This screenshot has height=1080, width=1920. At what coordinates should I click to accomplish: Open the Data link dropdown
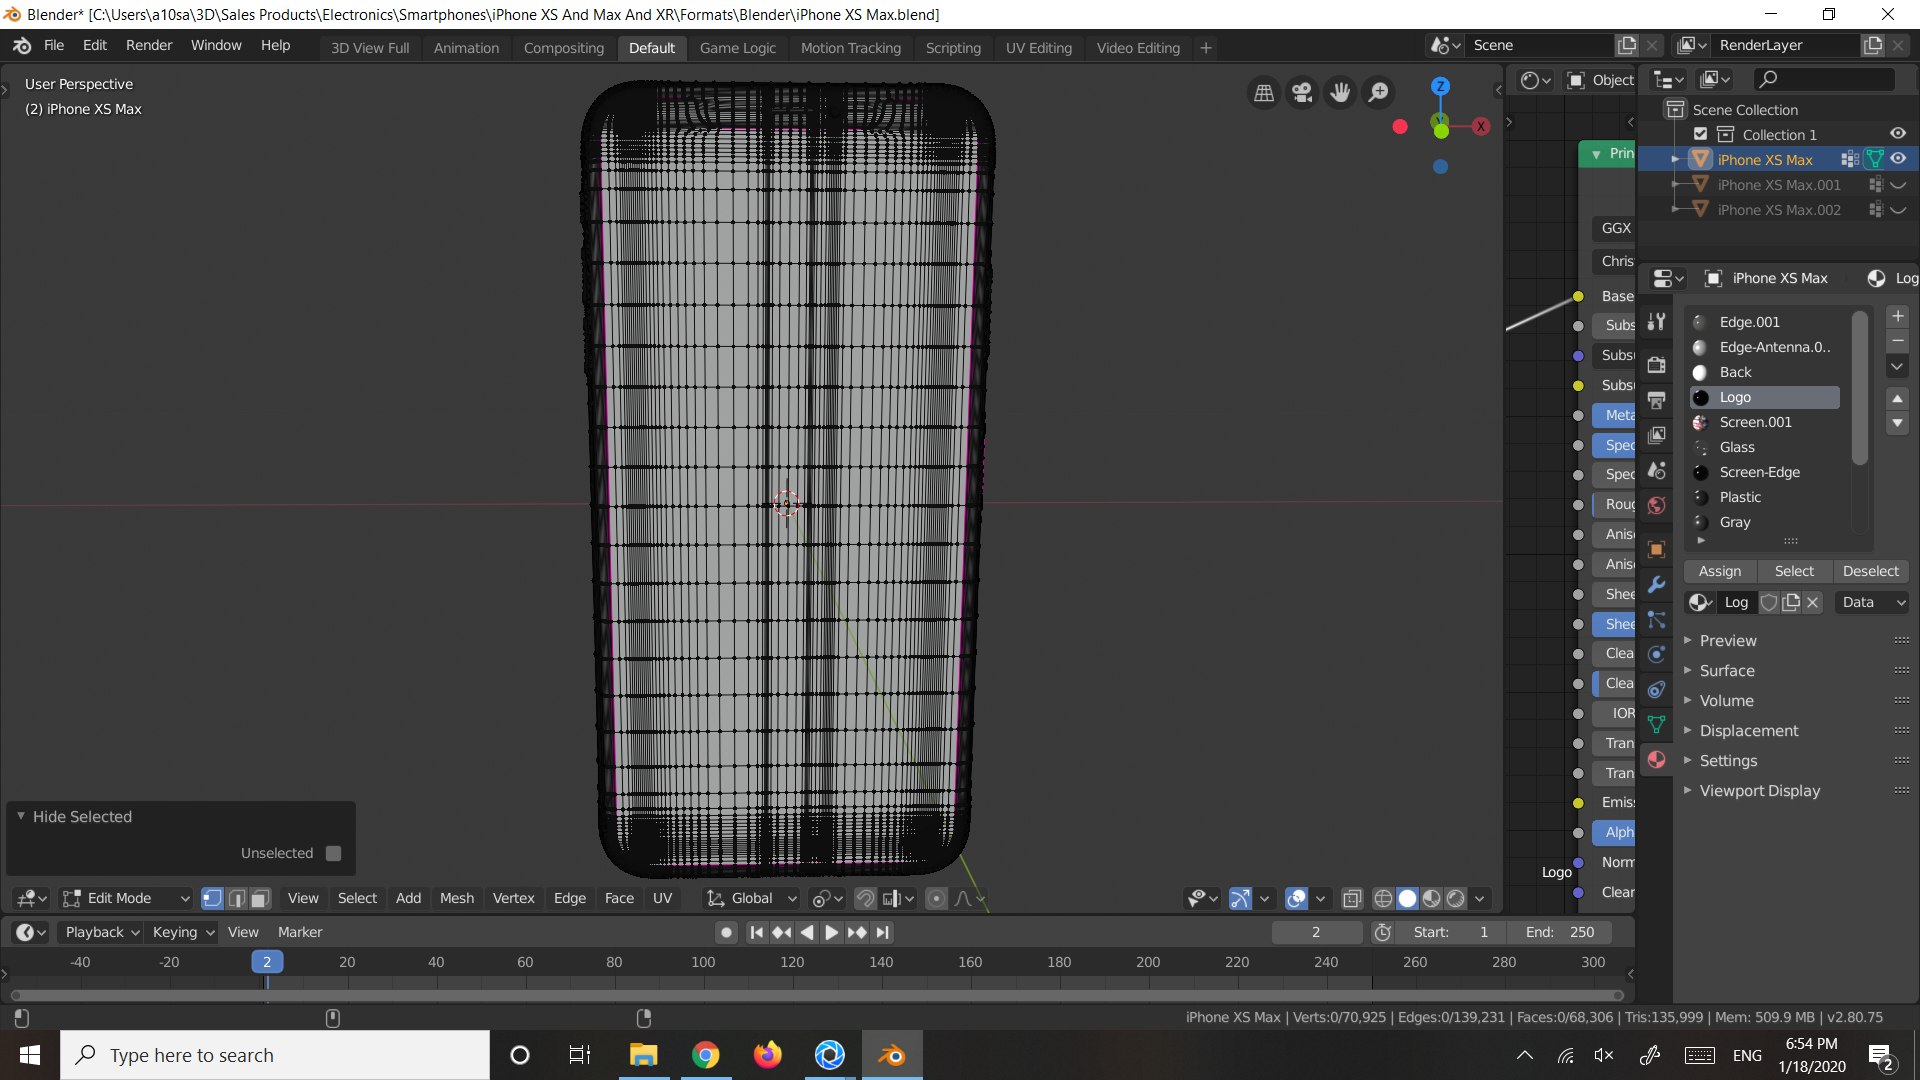1872,602
